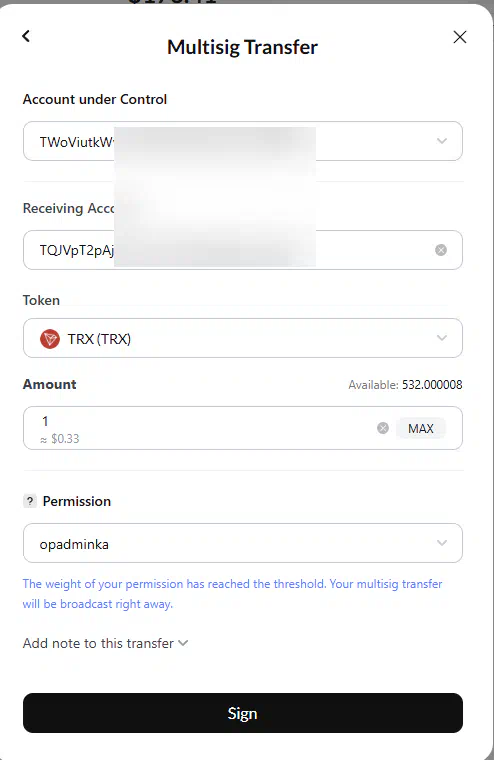
Task: Clear the receiving account address
Action: (x=441, y=250)
